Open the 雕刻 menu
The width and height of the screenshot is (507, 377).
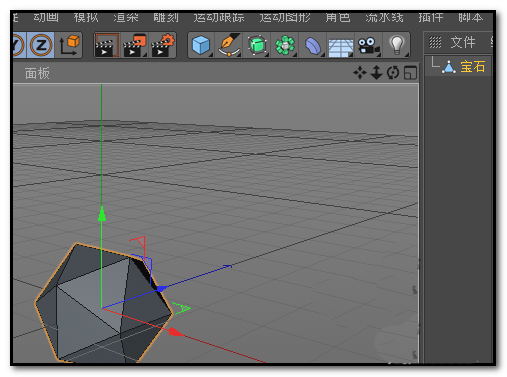point(166,17)
